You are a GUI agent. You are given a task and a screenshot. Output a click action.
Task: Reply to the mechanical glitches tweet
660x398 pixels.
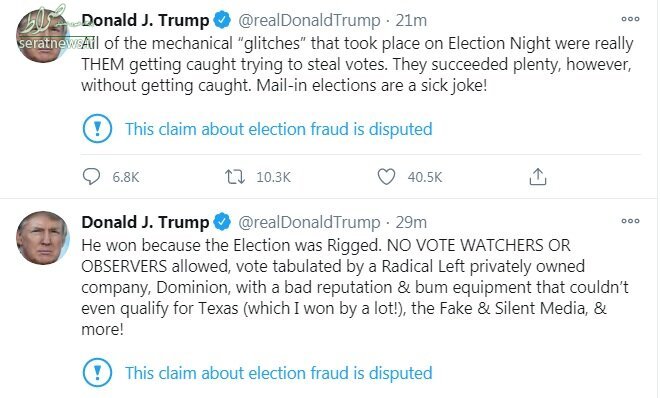(x=91, y=177)
